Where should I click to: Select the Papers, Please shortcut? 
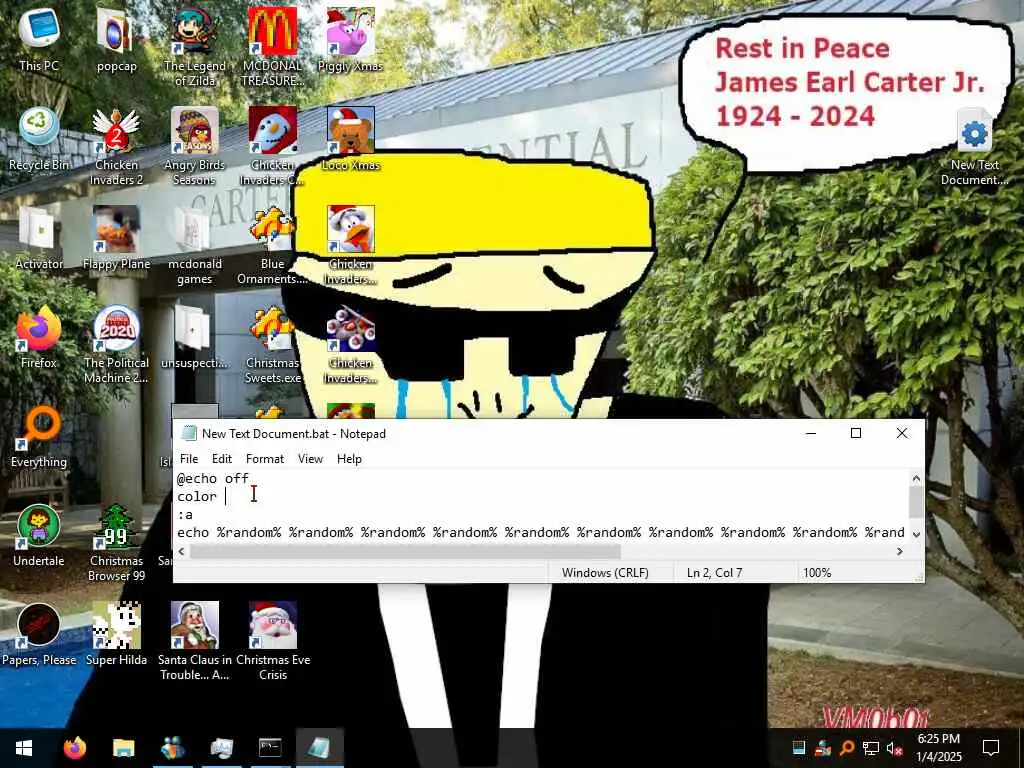click(x=39, y=633)
